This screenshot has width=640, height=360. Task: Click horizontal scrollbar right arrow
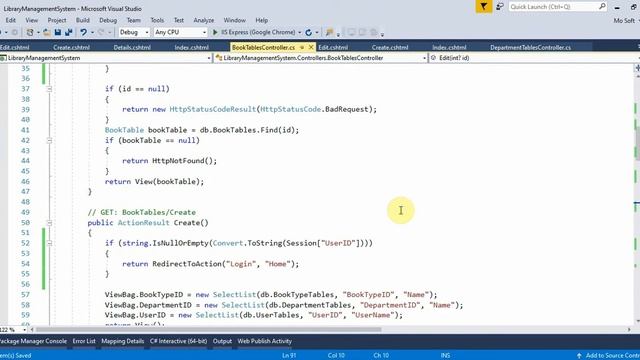[x=629, y=329]
